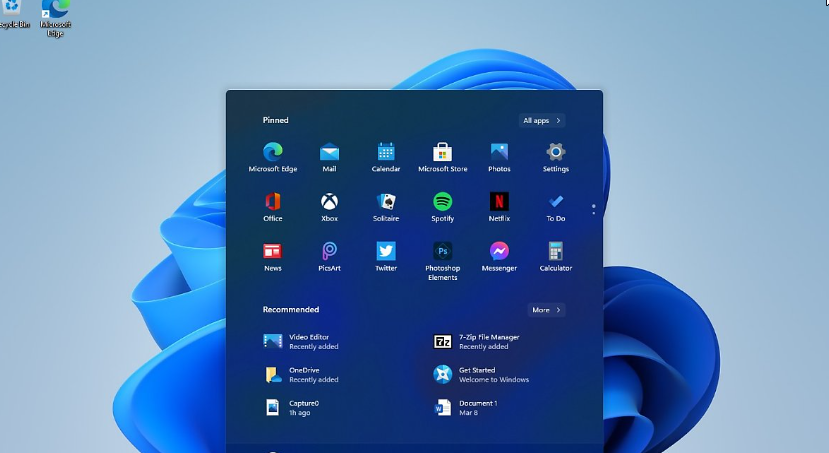
Task: Launch the Office app
Action: coord(273,207)
